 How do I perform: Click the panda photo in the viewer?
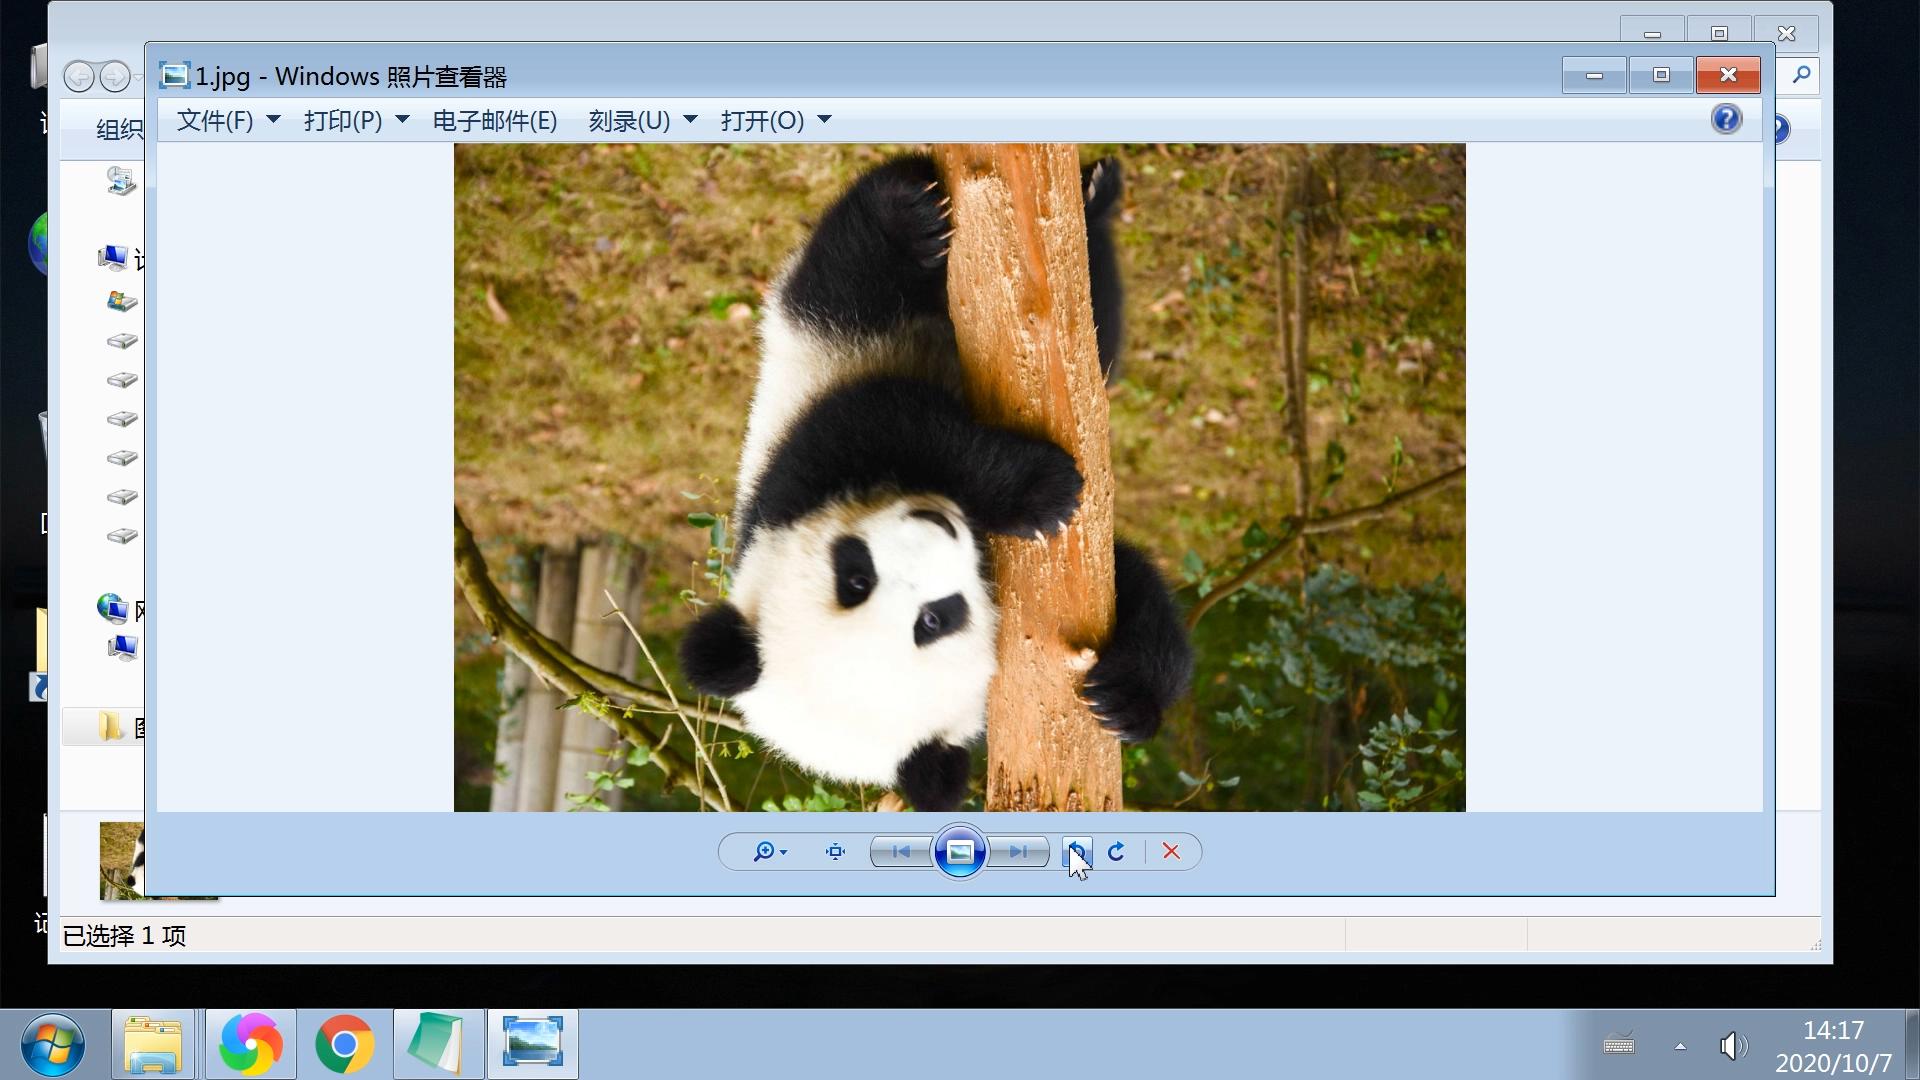959,477
